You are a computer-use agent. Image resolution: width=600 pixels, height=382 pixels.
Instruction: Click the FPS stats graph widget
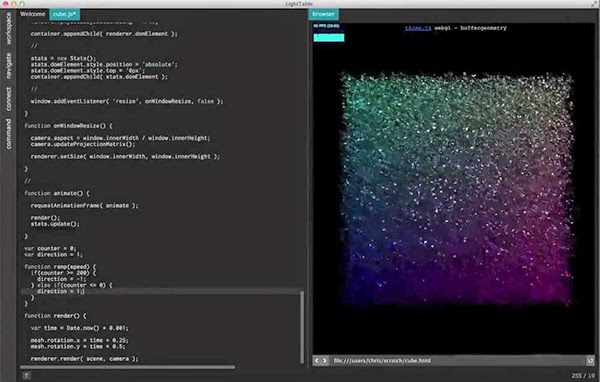[x=329, y=33]
